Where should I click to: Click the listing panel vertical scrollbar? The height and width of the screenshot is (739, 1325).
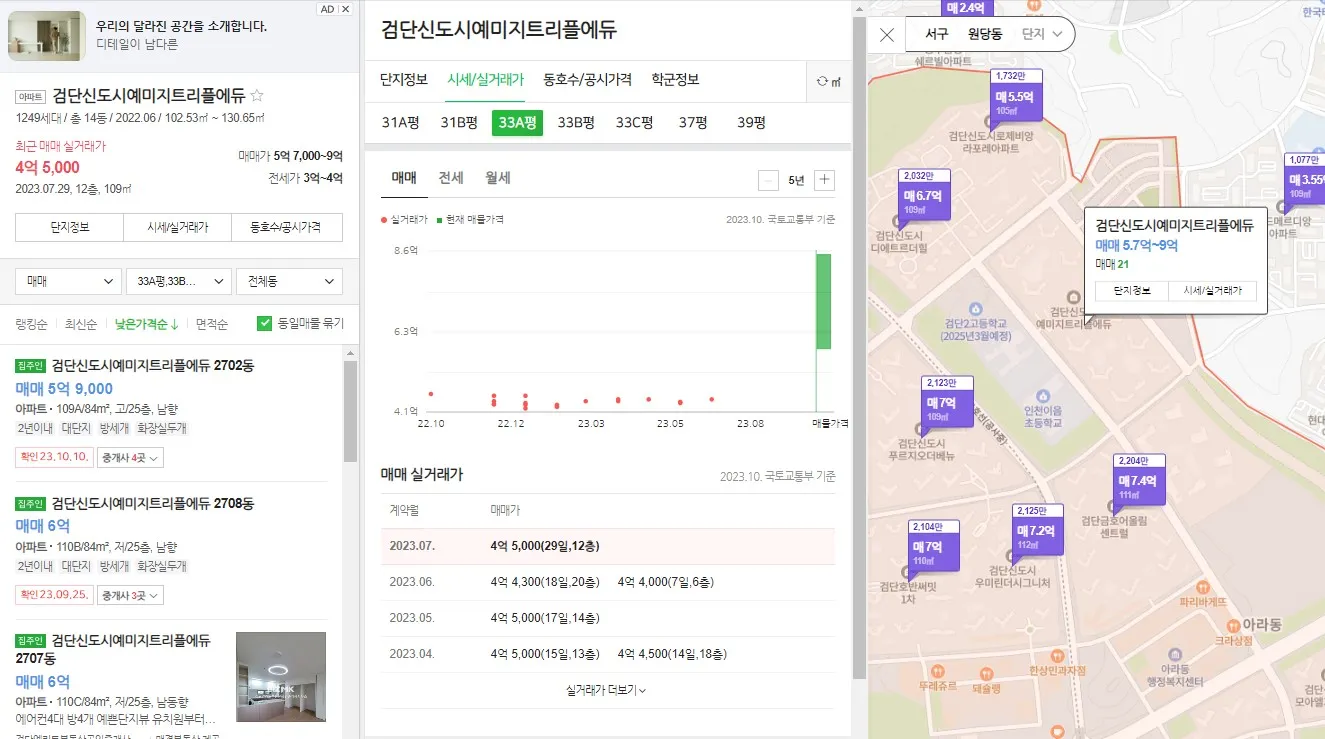(x=350, y=411)
